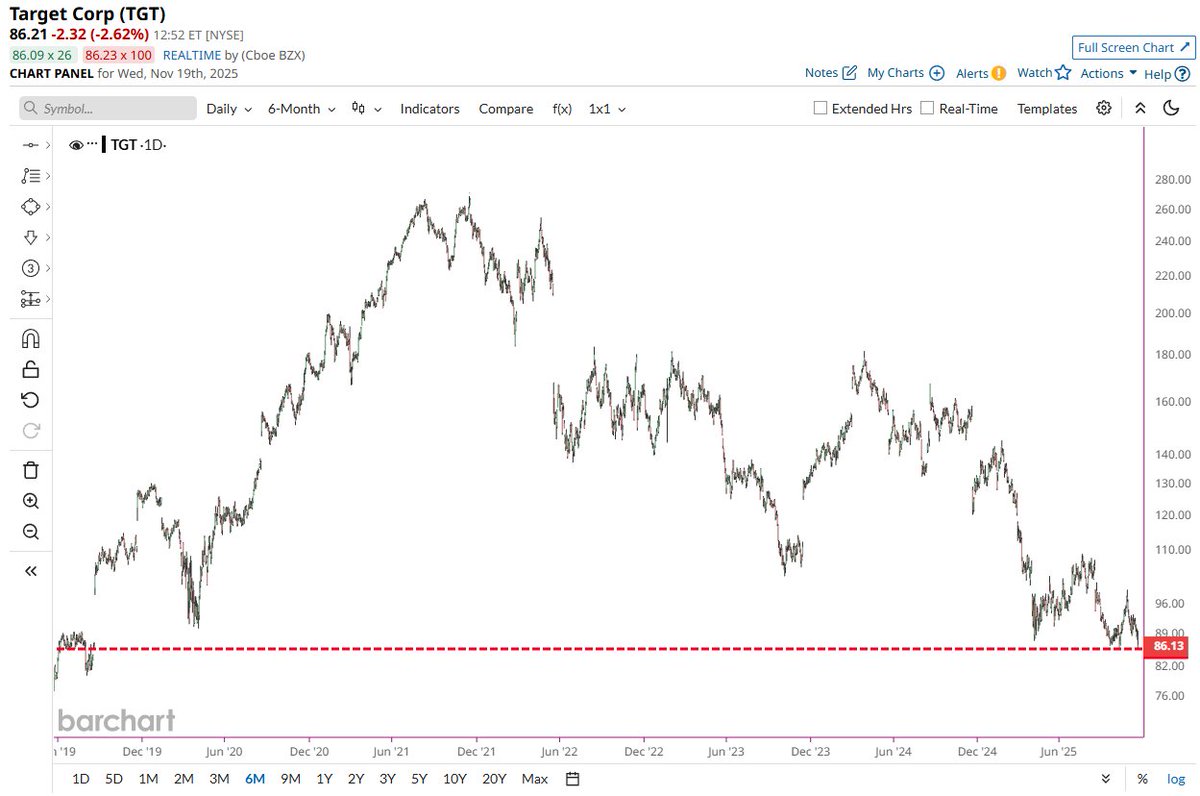Viewport: 1200px width, 796px height.
Task: Select the 9M range tab
Action: point(290,778)
